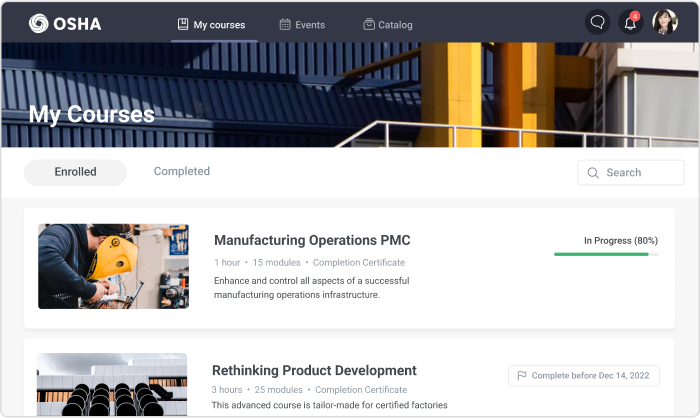Image resolution: width=700 pixels, height=418 pixels.
Task: Click the Catalog box icon
Action: click(369, 24)
